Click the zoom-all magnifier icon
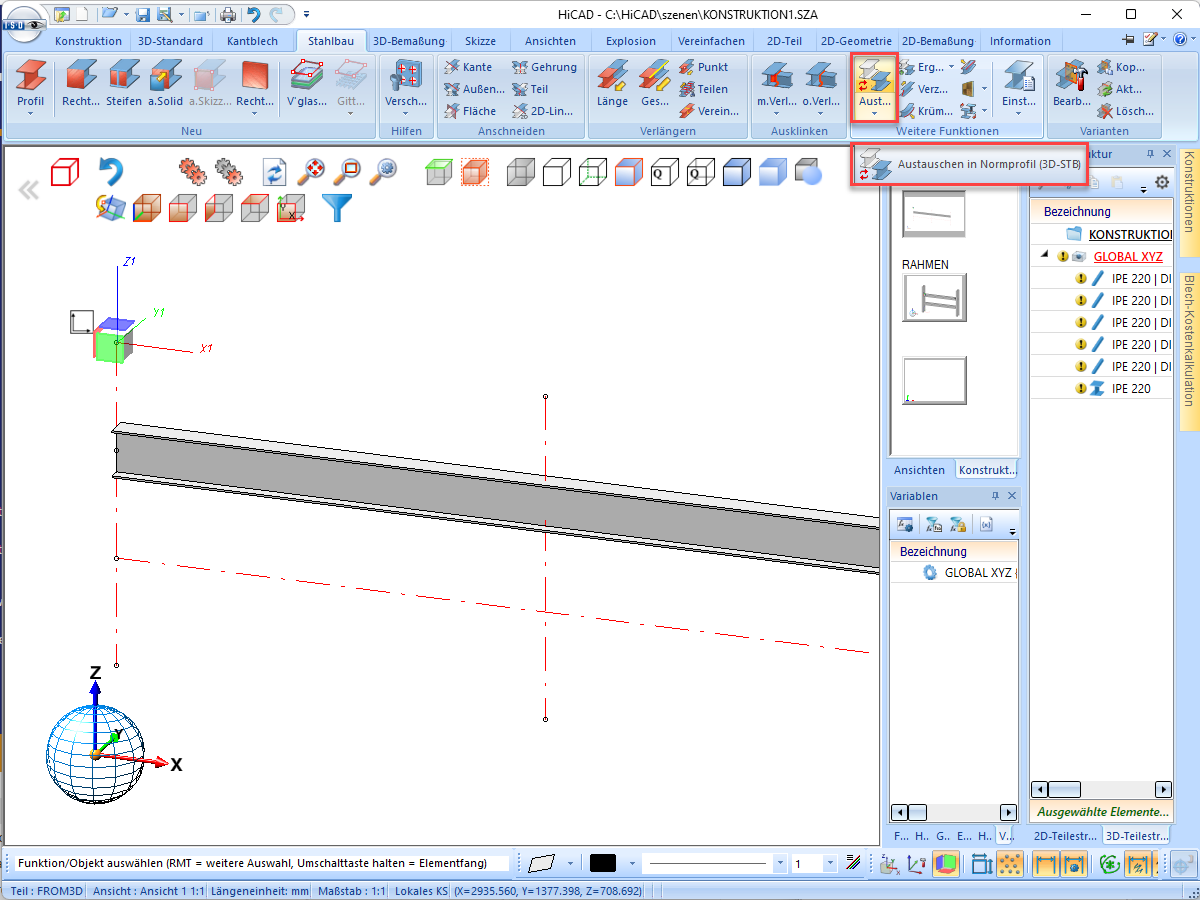 pyautogui.click(x=310, y=172)
